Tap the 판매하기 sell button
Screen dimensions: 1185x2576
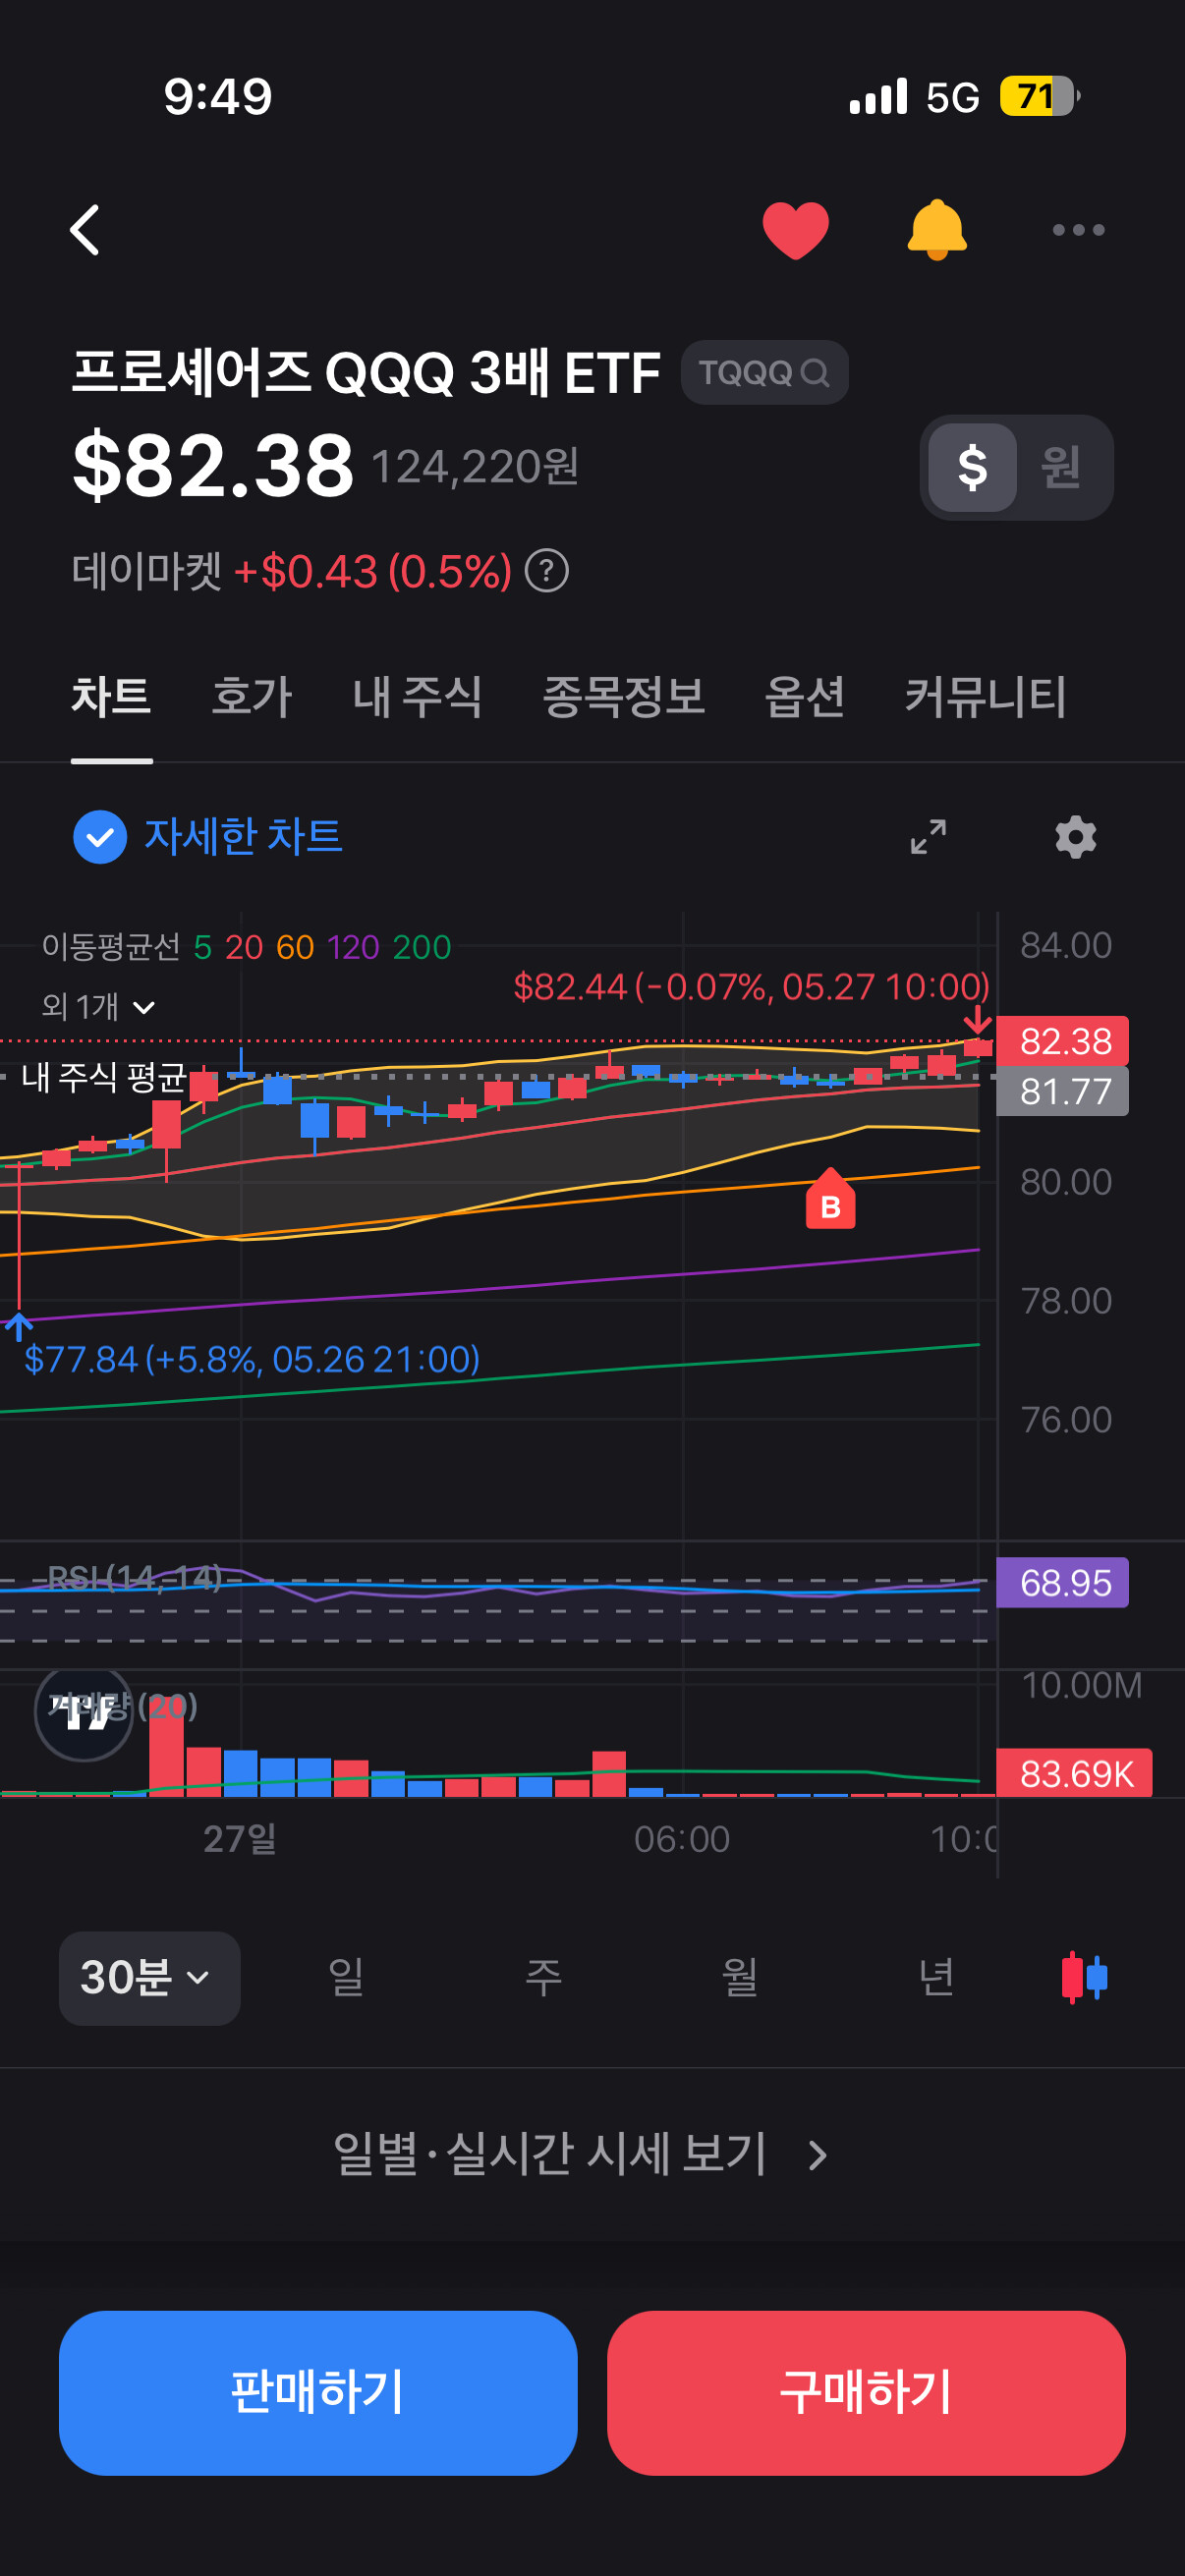(318, 2393)
